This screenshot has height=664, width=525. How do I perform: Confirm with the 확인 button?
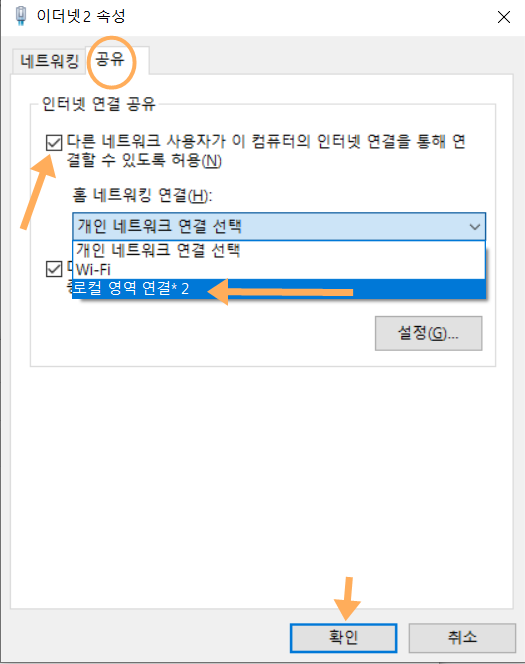343,638
